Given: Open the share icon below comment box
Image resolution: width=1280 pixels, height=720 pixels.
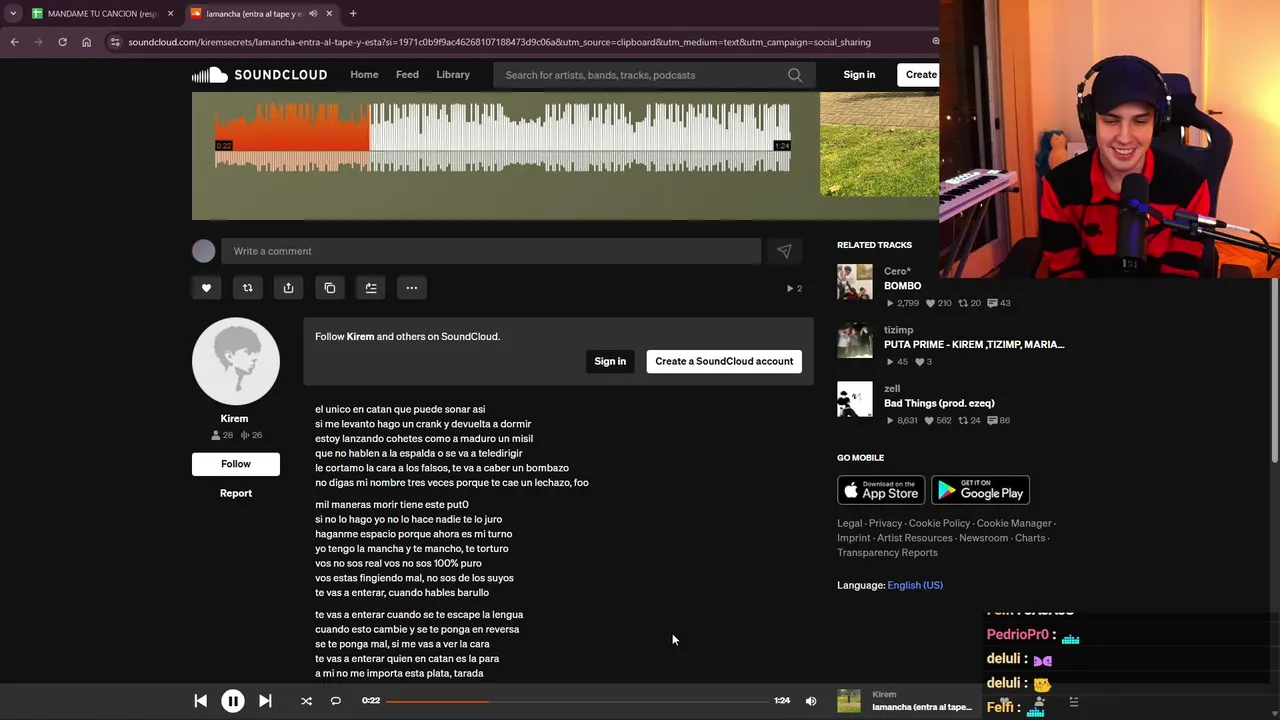Looking at the screenshot, I should 288,288.
